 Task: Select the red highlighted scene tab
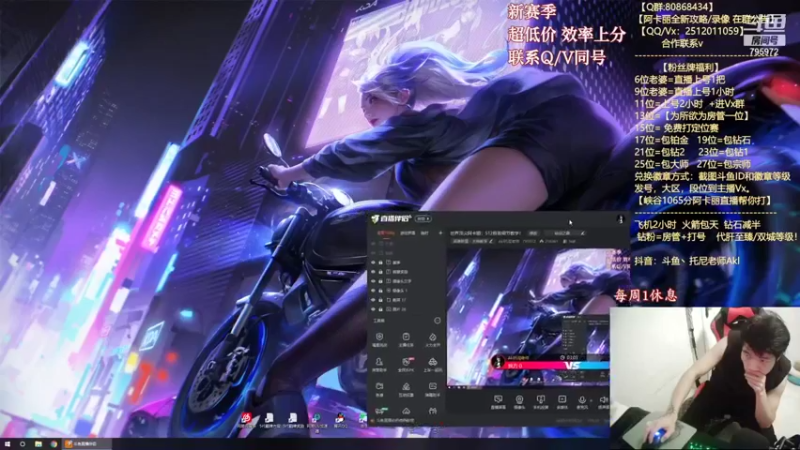click(386, 233)
